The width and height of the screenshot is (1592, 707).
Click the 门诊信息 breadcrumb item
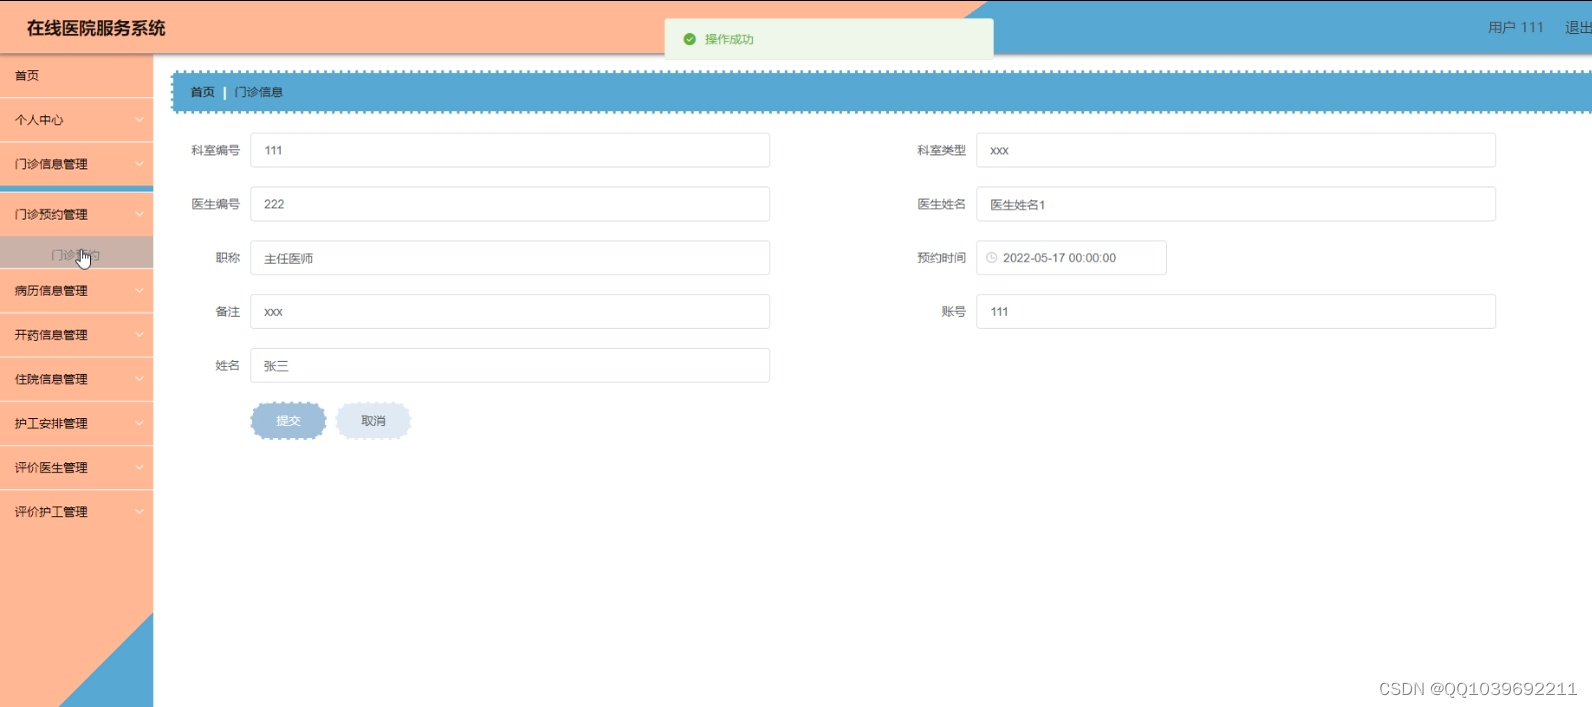[x=259, y=92]
